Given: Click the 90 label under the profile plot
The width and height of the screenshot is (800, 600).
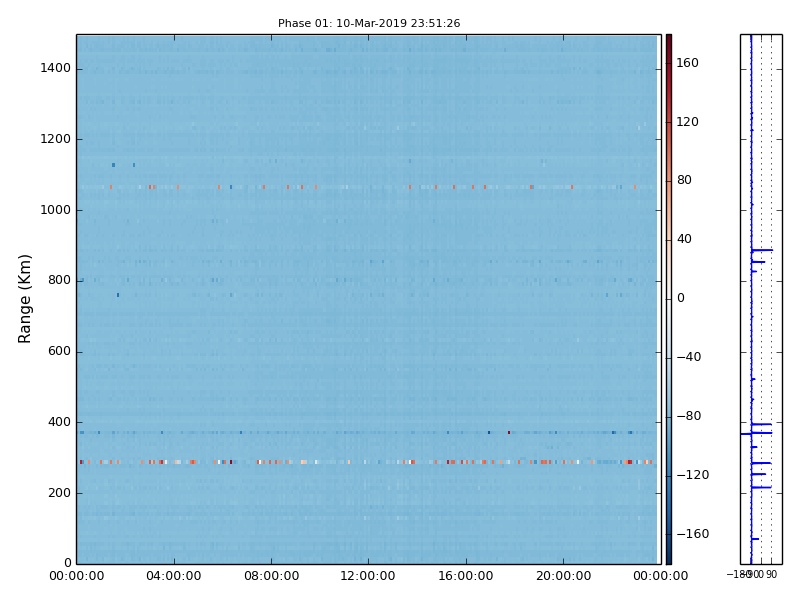Looking at the screenshot, I should pos(771,574).
